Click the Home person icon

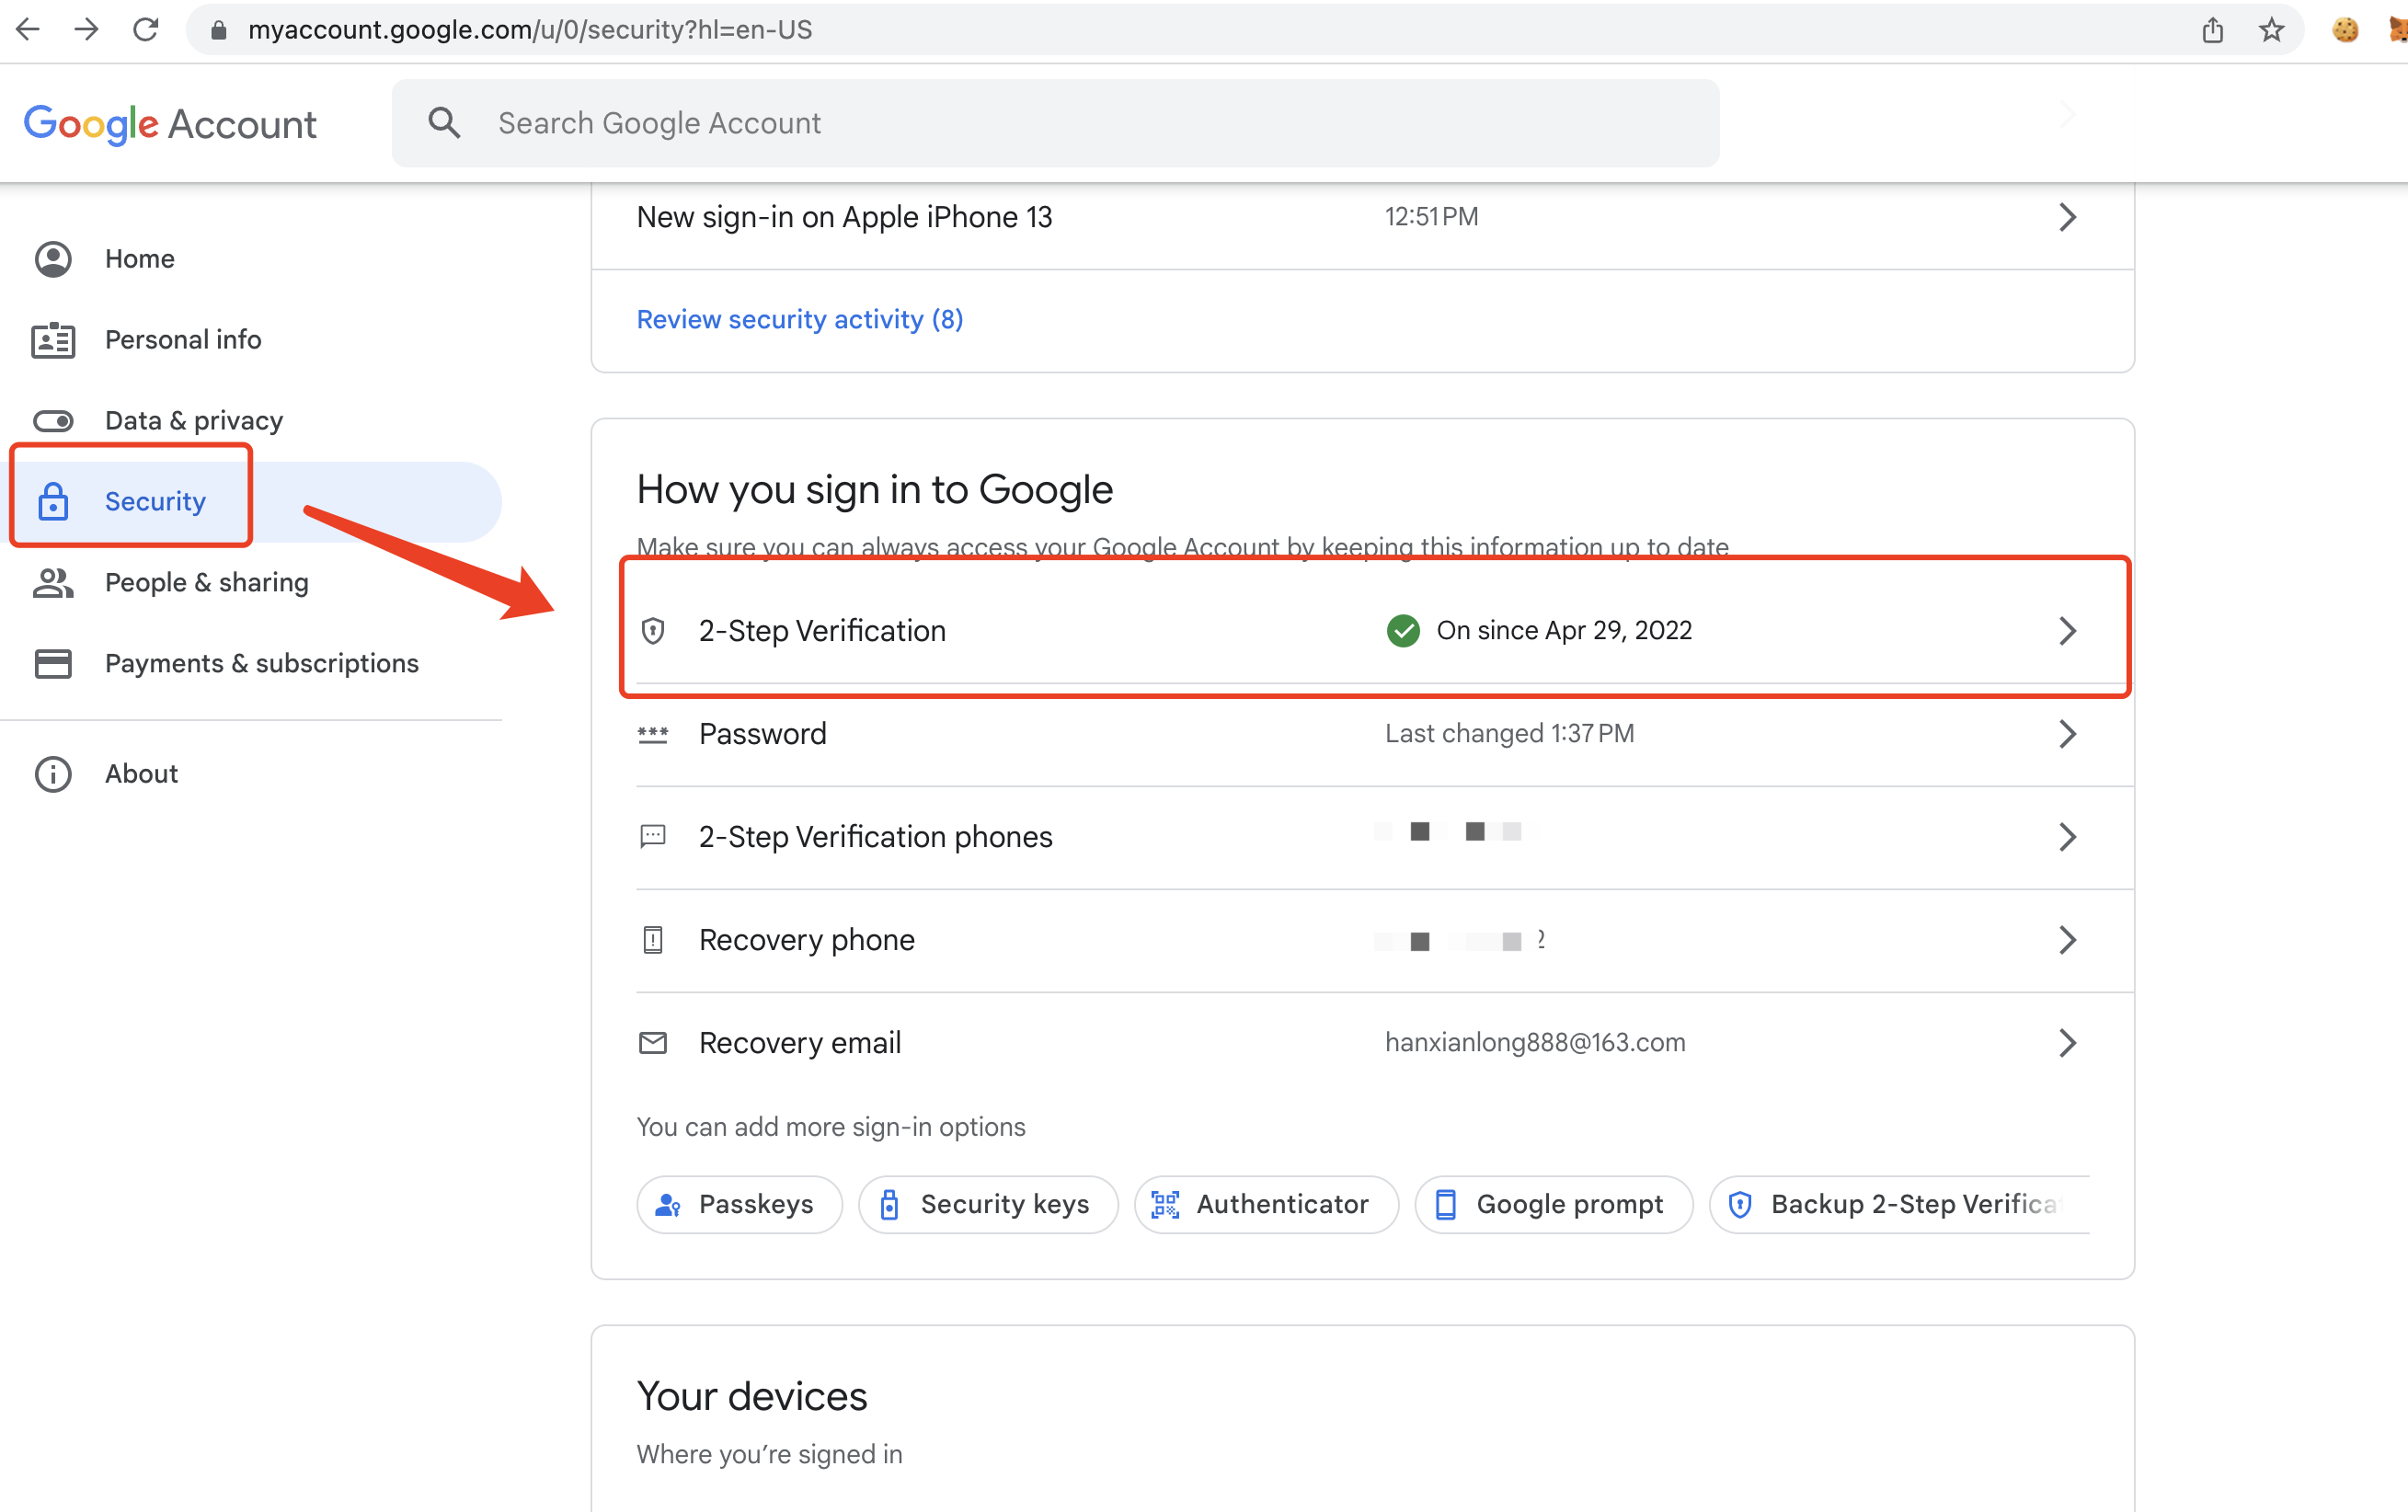point(53,259)
